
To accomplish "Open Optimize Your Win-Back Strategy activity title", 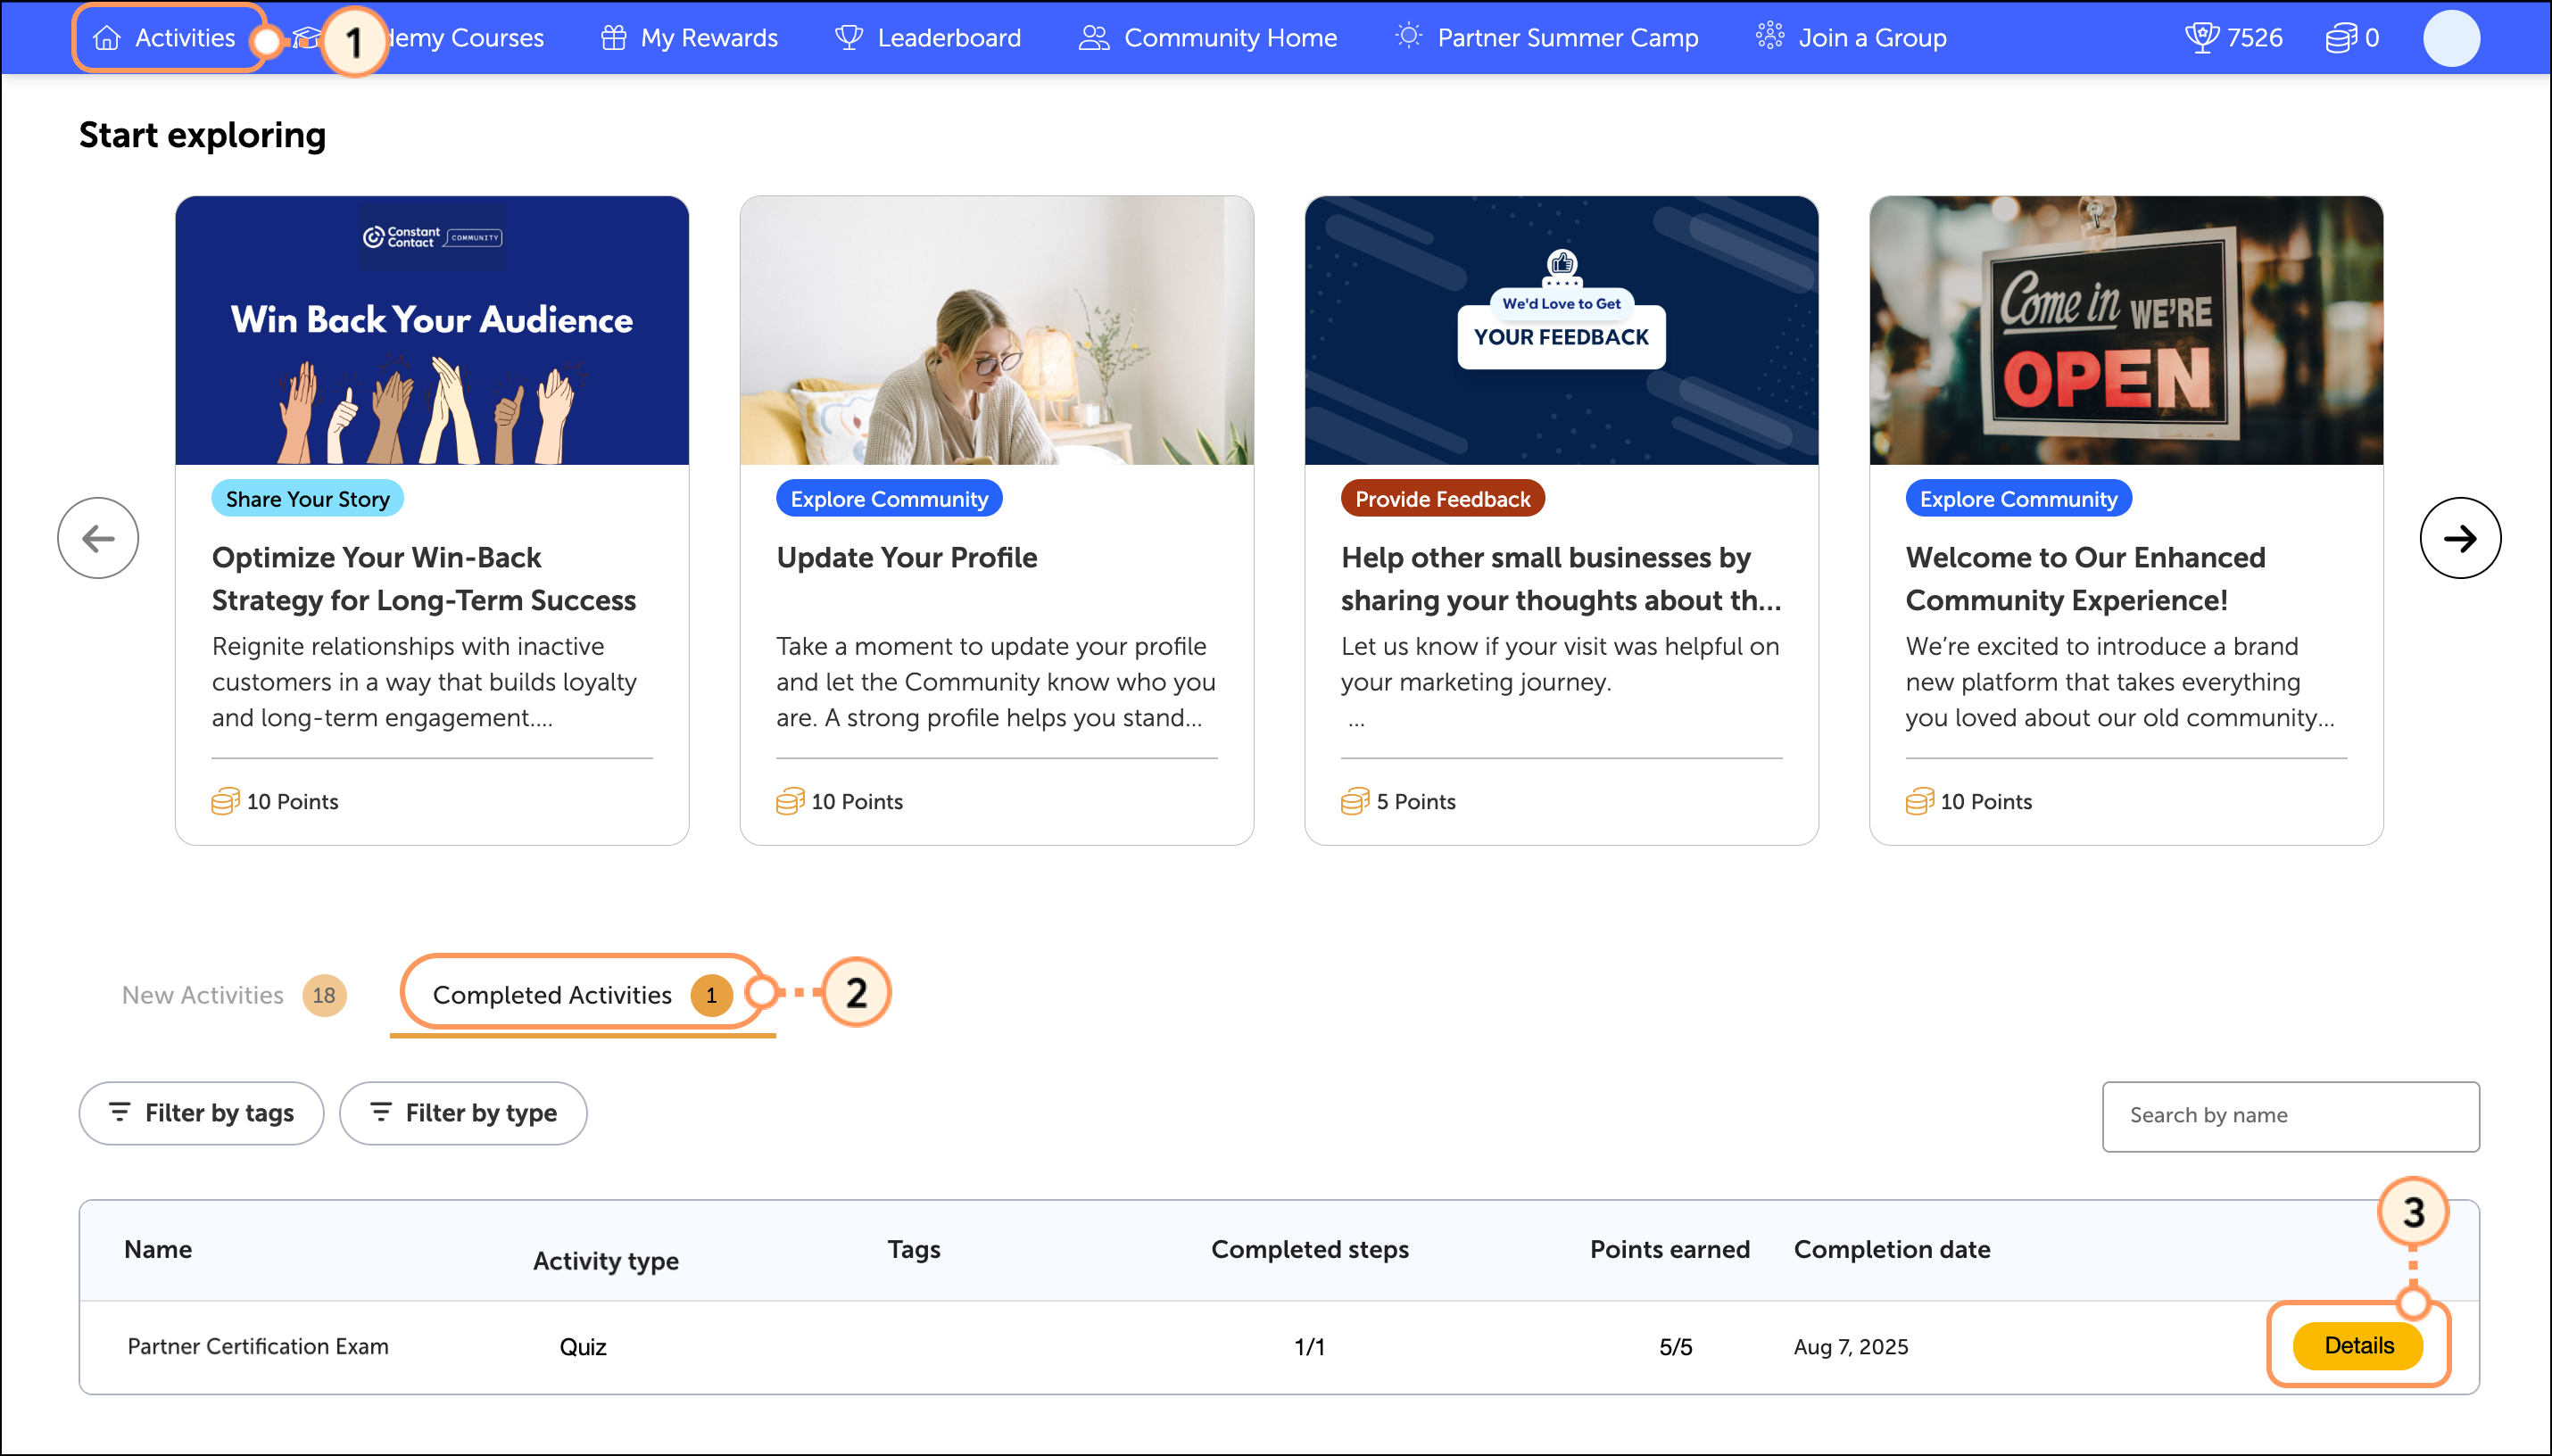I will (x=424, y=579).
